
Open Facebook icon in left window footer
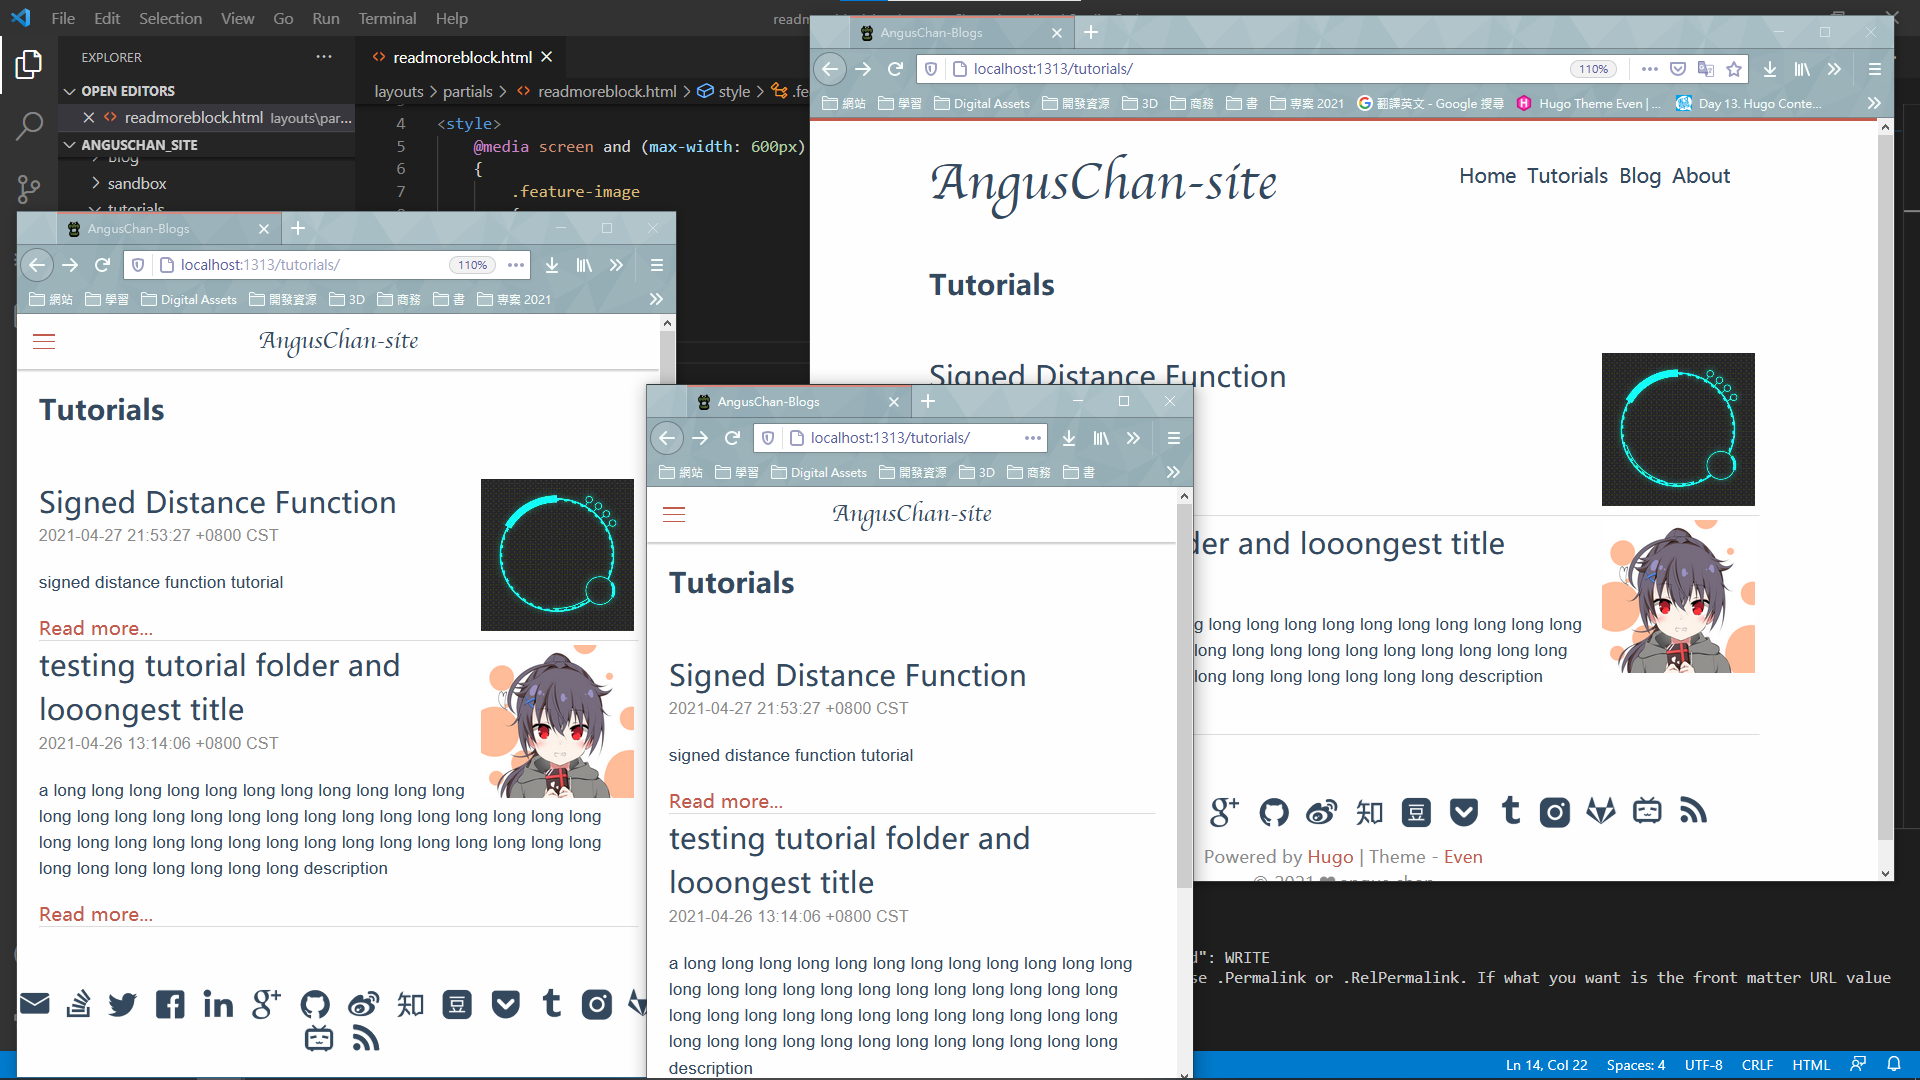click(170, 1004)
